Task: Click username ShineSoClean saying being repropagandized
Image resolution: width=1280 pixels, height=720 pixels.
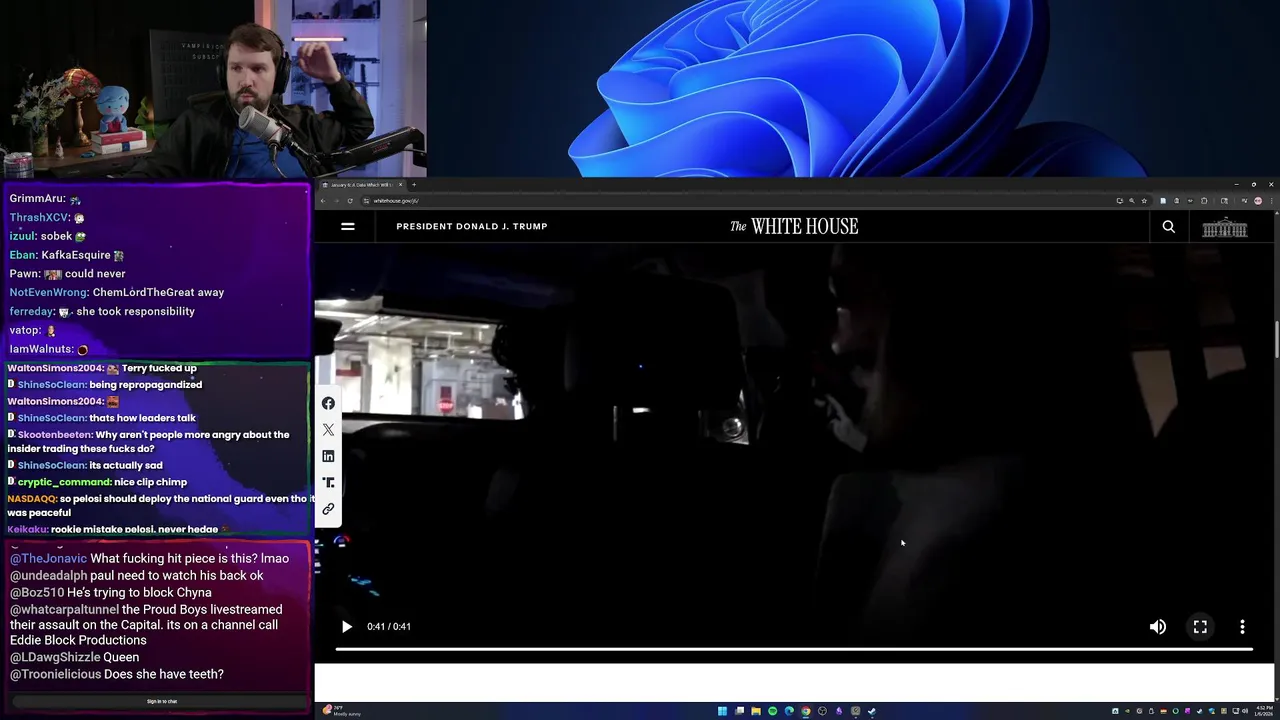Action: (52, 385)
